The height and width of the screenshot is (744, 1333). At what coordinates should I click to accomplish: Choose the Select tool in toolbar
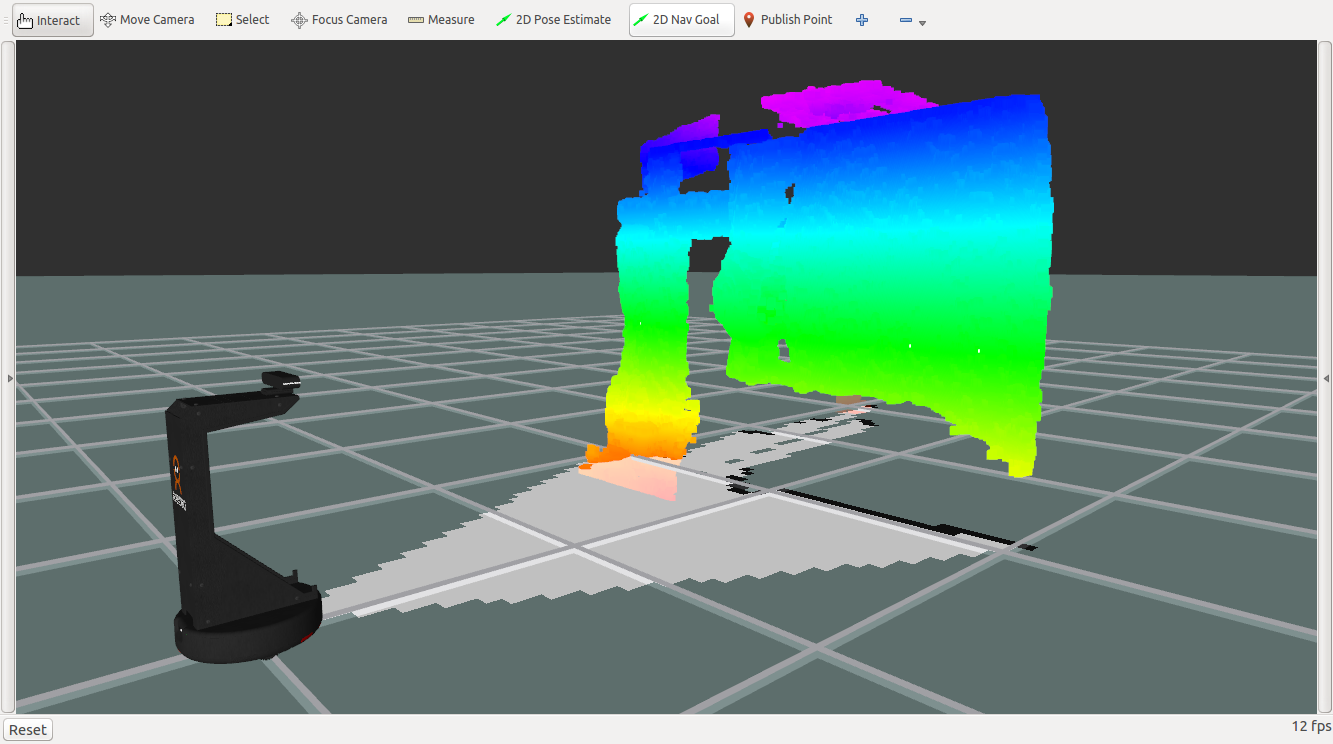click(x=243, y=20)
